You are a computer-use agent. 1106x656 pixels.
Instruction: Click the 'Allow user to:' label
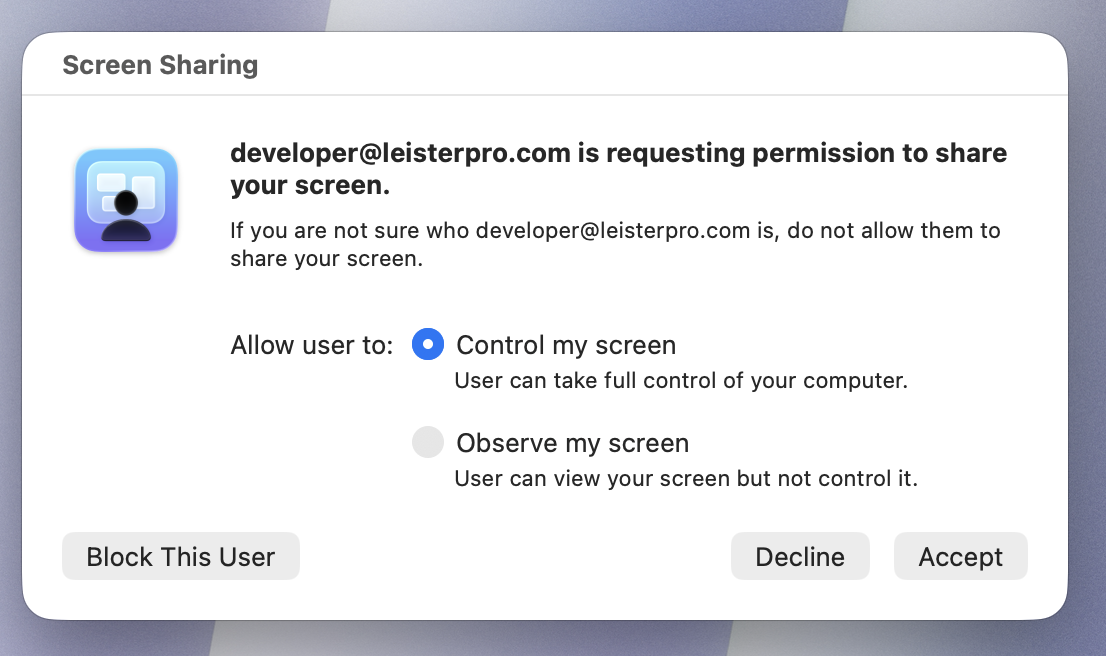pyautogui.click(x=311, y=345)
